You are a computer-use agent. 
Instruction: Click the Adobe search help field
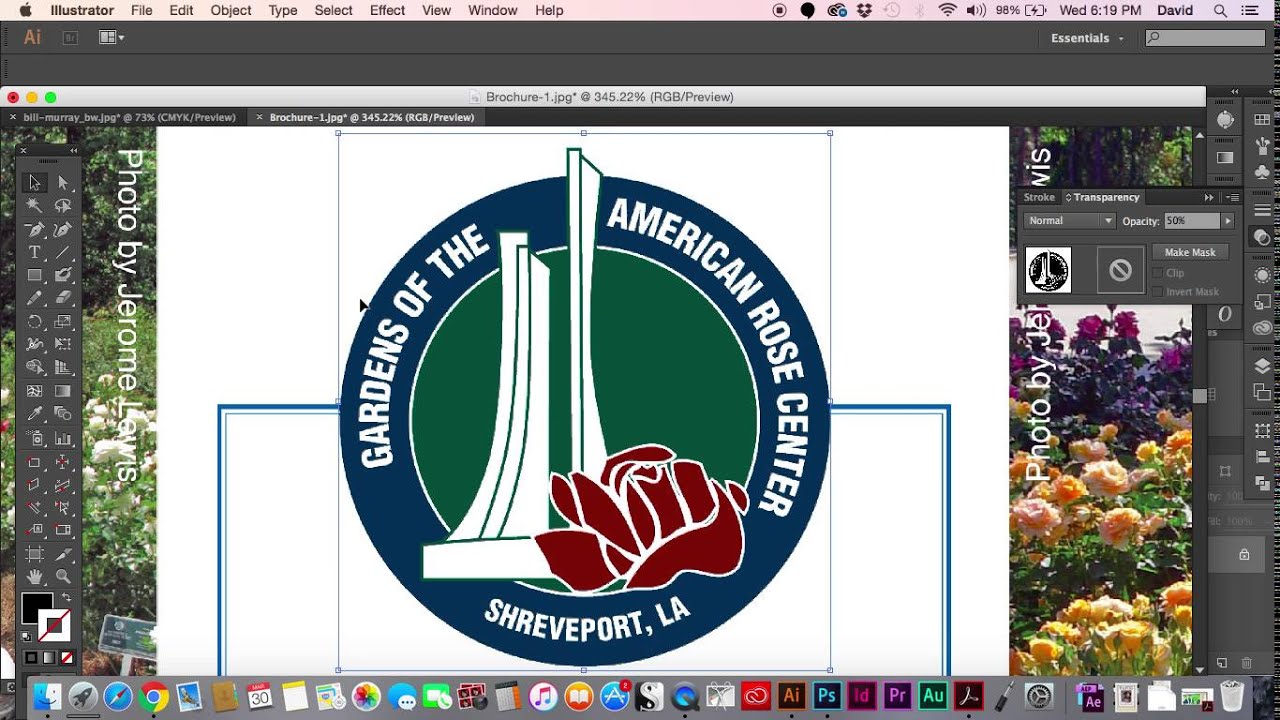[x=1205, y=38]
